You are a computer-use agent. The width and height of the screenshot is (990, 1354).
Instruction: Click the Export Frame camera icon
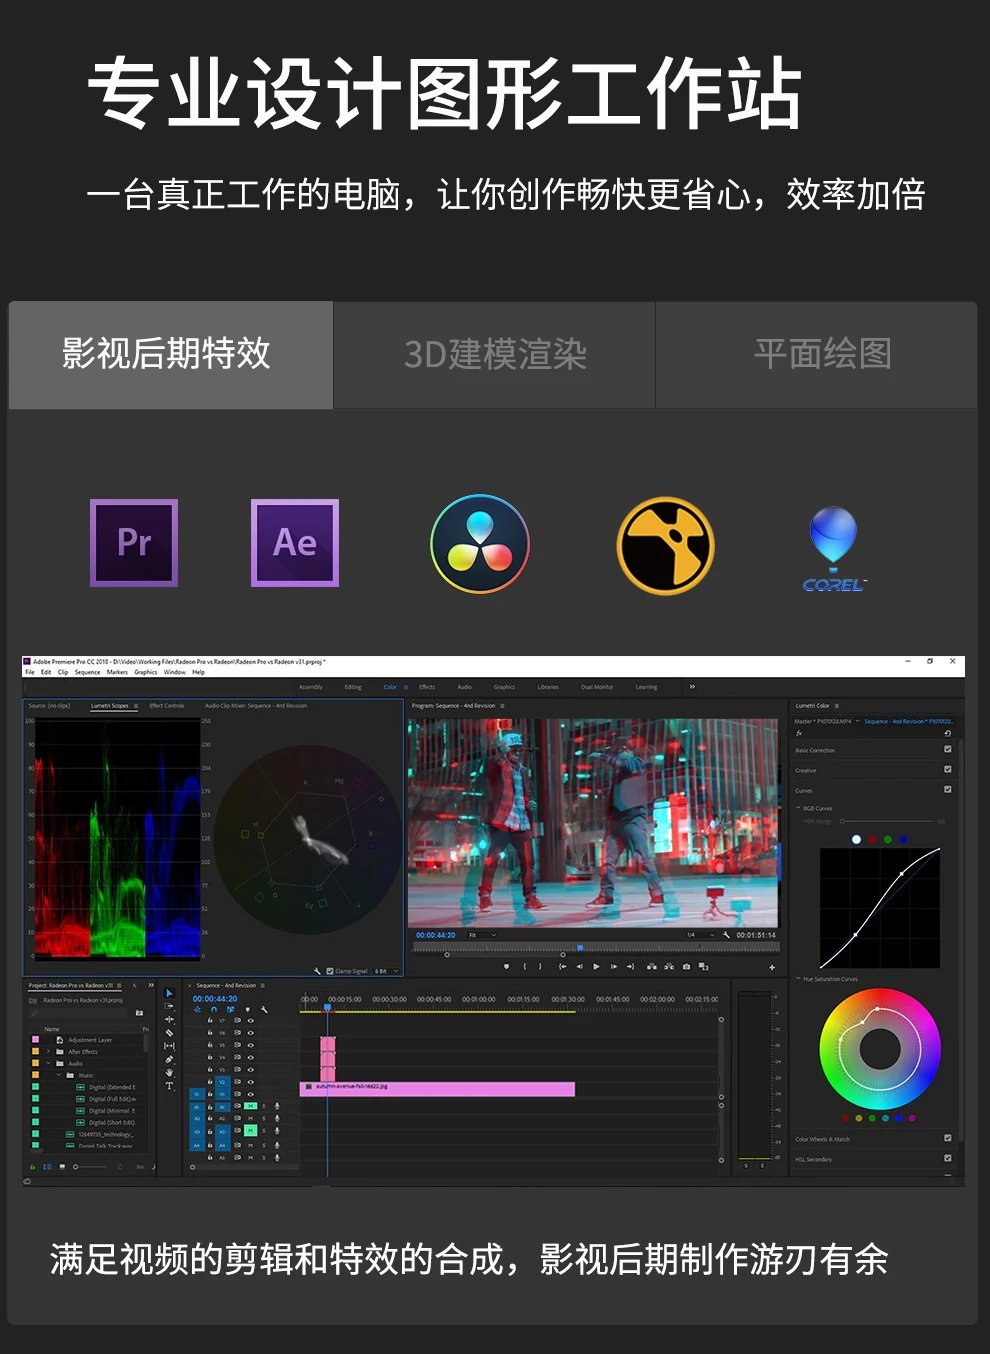[x=686, y=966]
